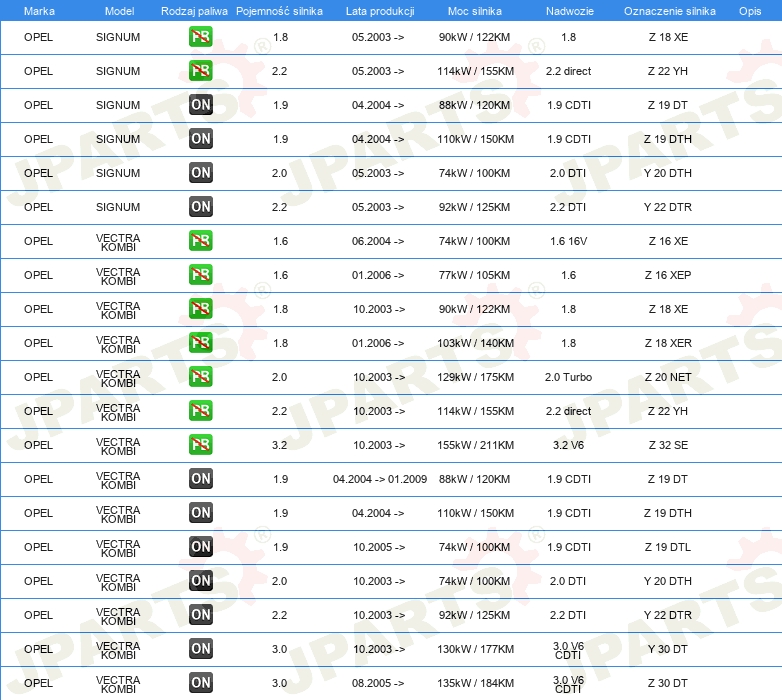Click body type cell 2.0 Turbo
782x700 pixels.
568,377
